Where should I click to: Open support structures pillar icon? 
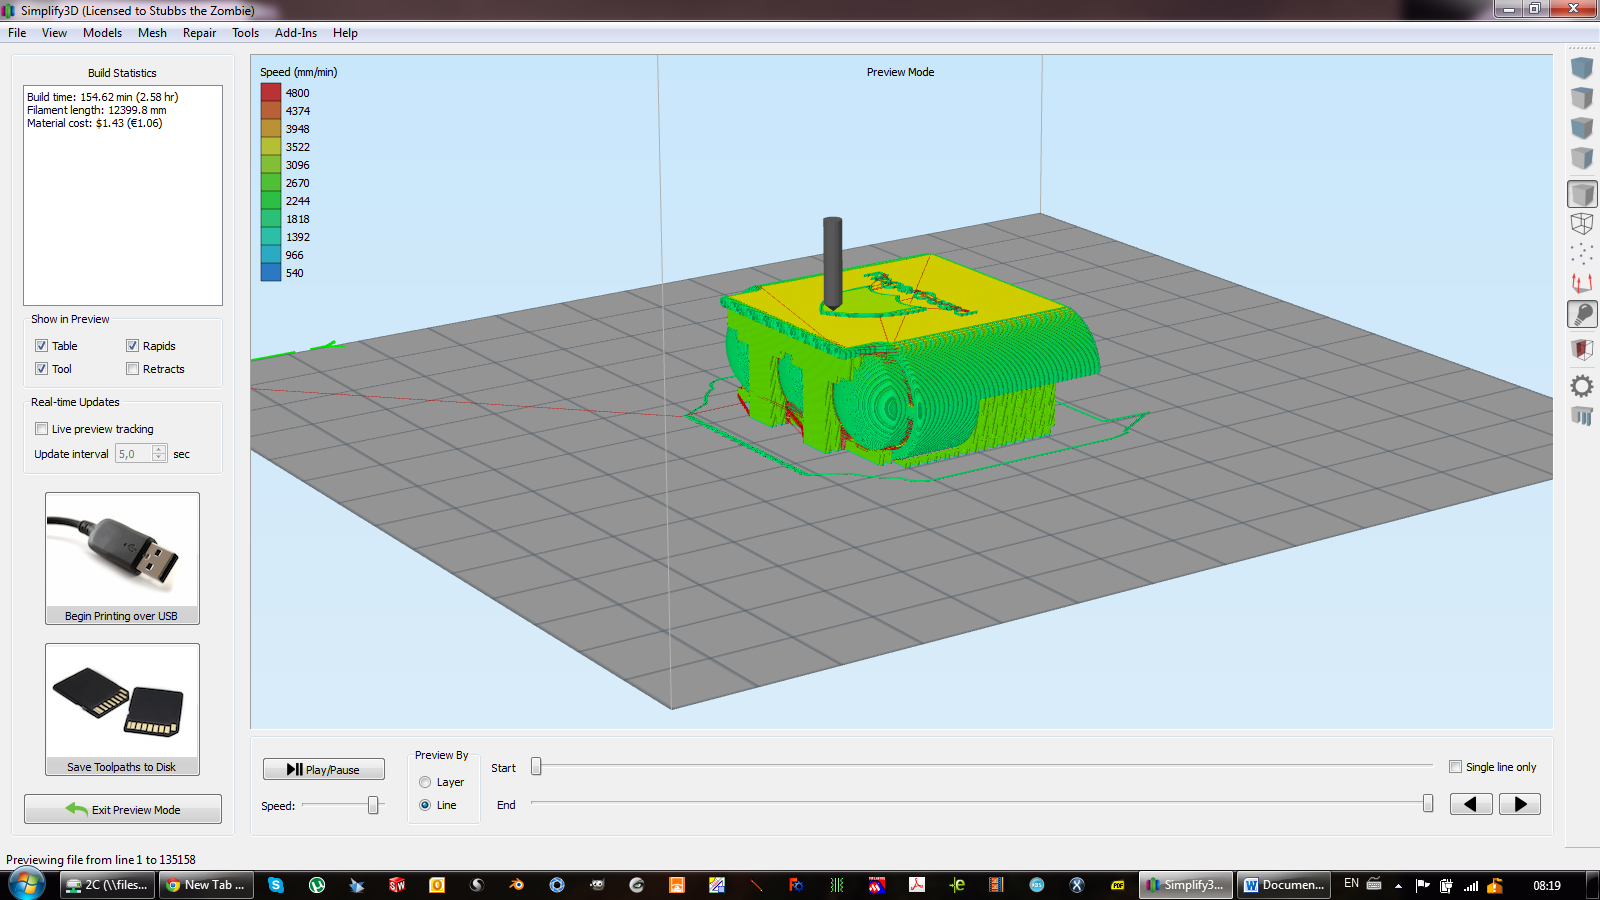1582,416
